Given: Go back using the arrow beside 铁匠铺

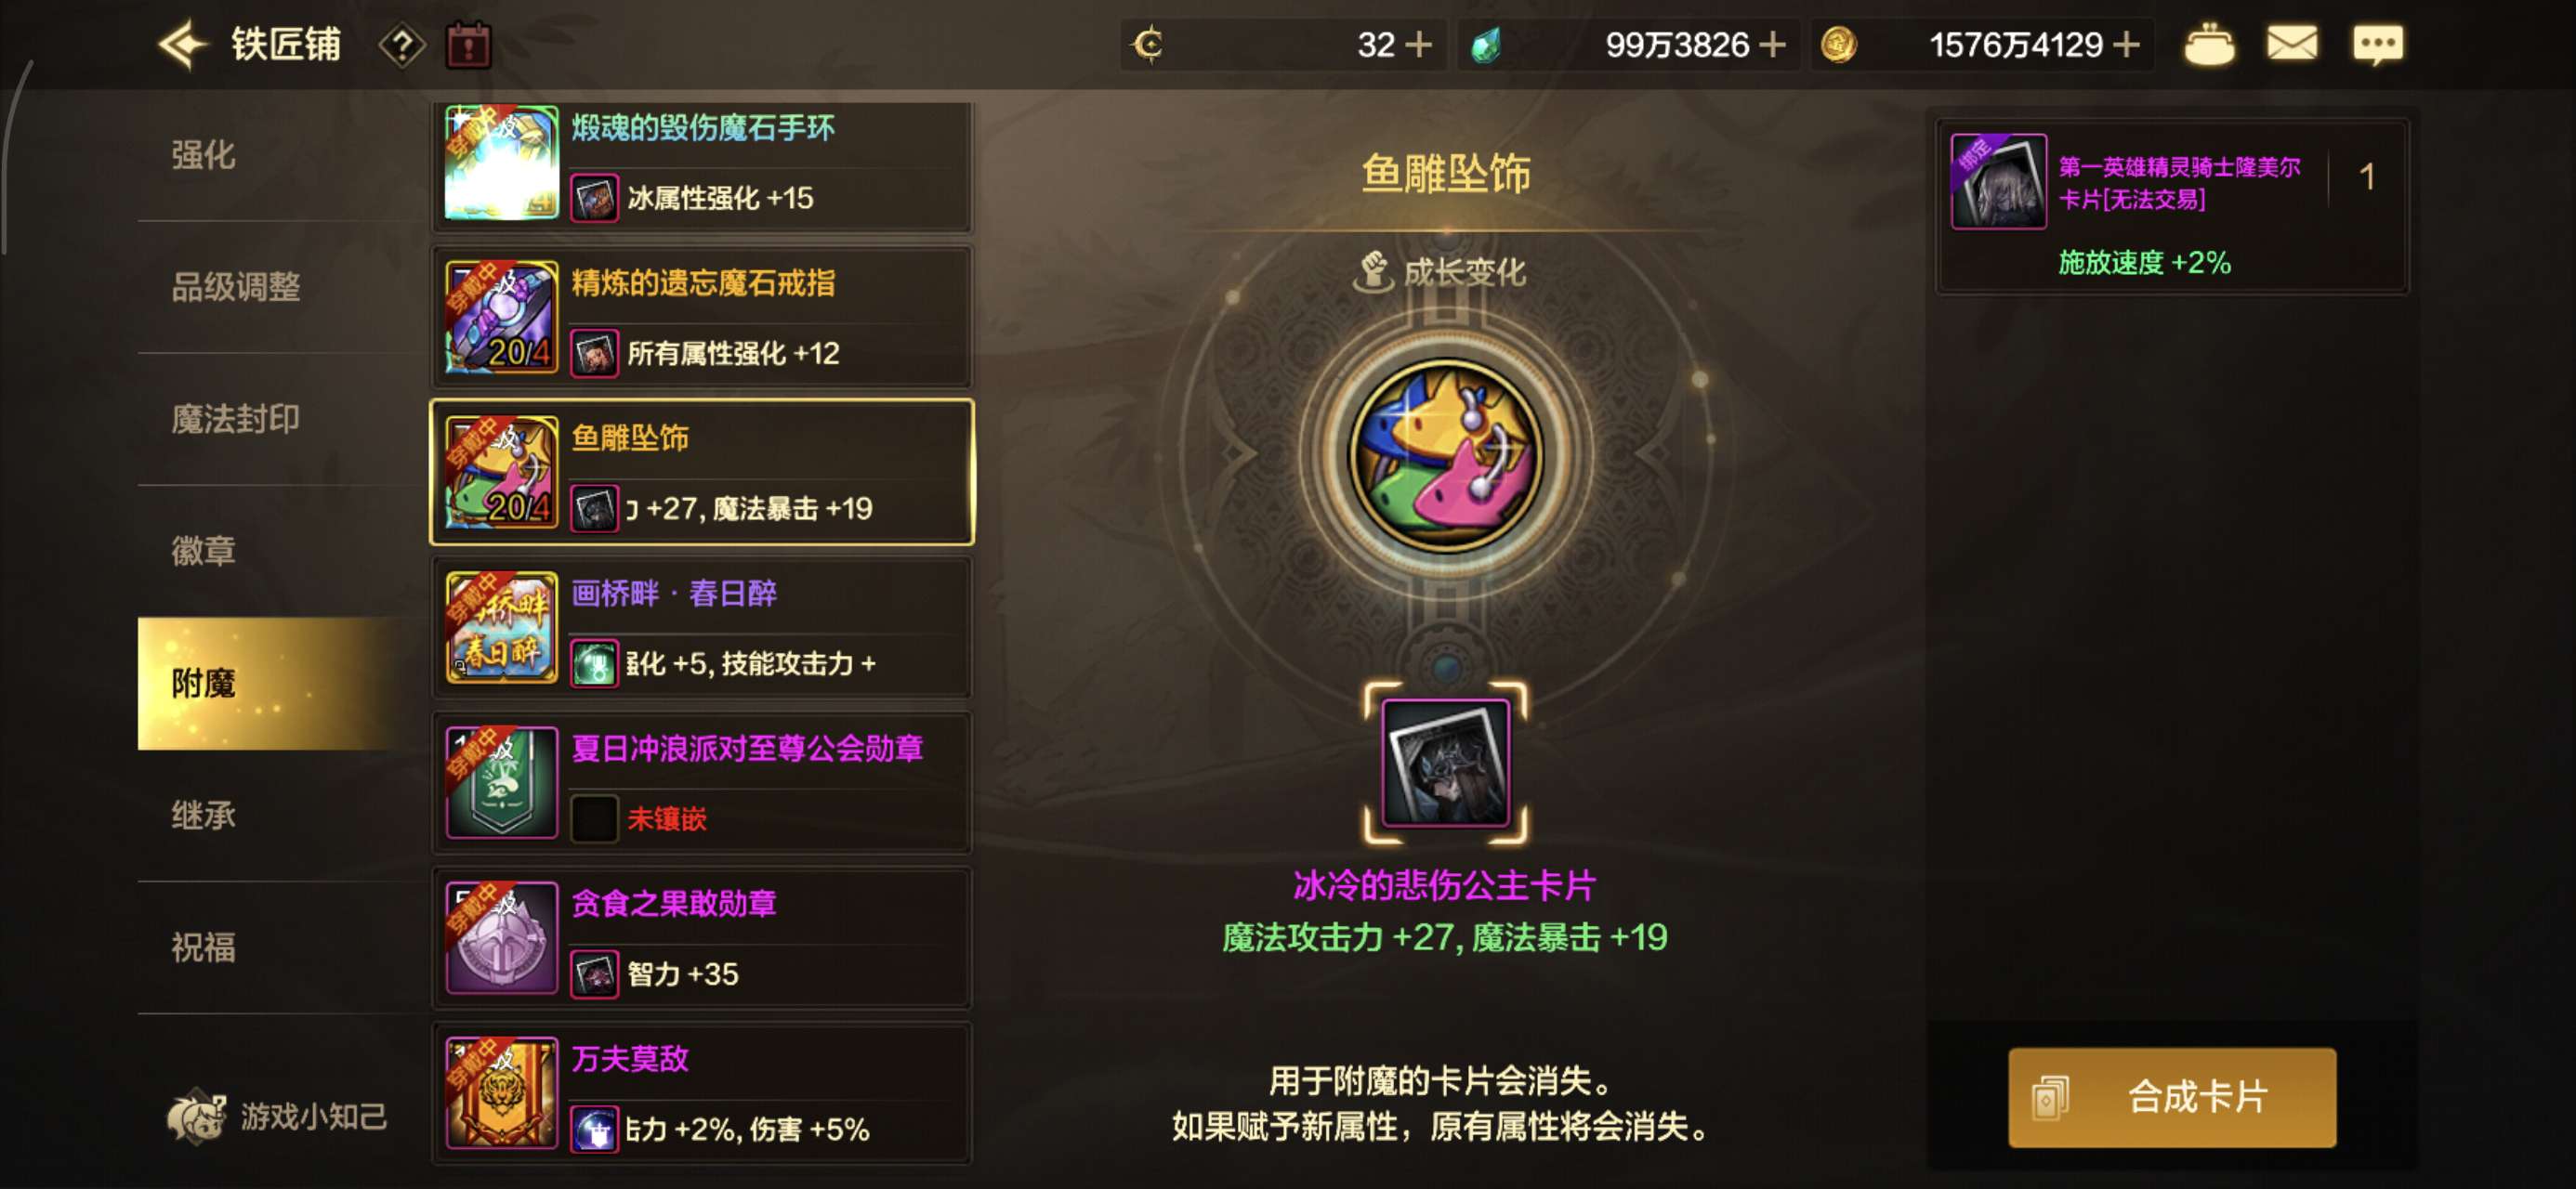Looking at the screenshot, I should (183, 45).
